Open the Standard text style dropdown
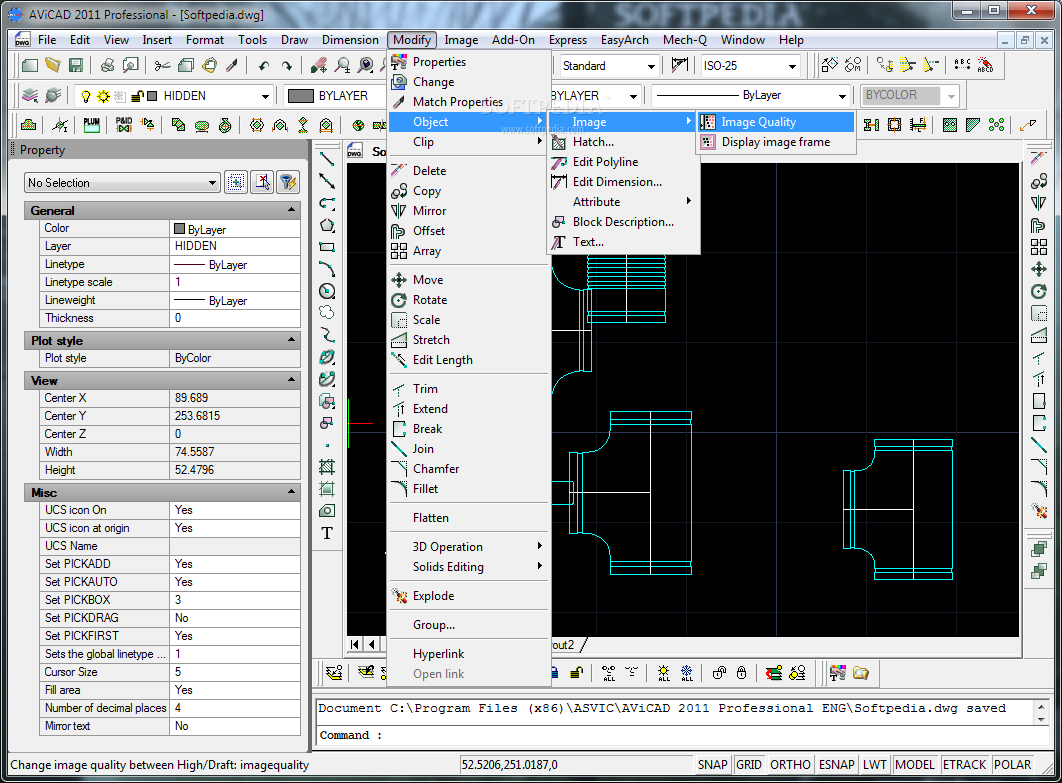Viewport: 1062px width, 783px height. 650,66
